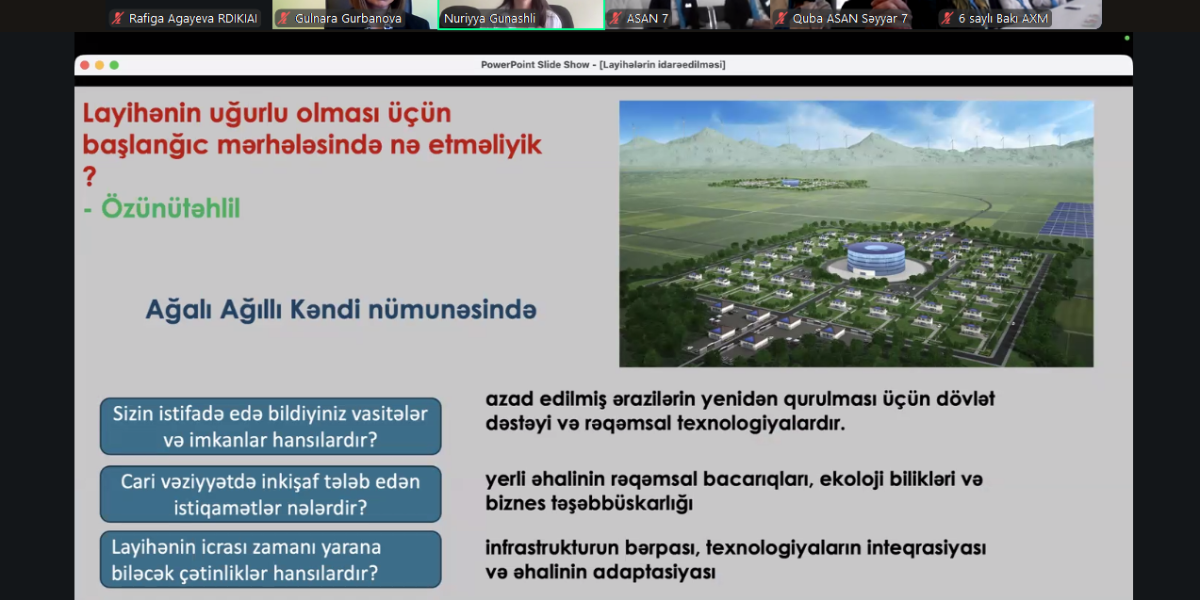Click the 'Sizin istifadə edə bildiyiniz vasitələr' box
Screen dimensions: 1200x600
pyautogui.click(x=270, y=426)
